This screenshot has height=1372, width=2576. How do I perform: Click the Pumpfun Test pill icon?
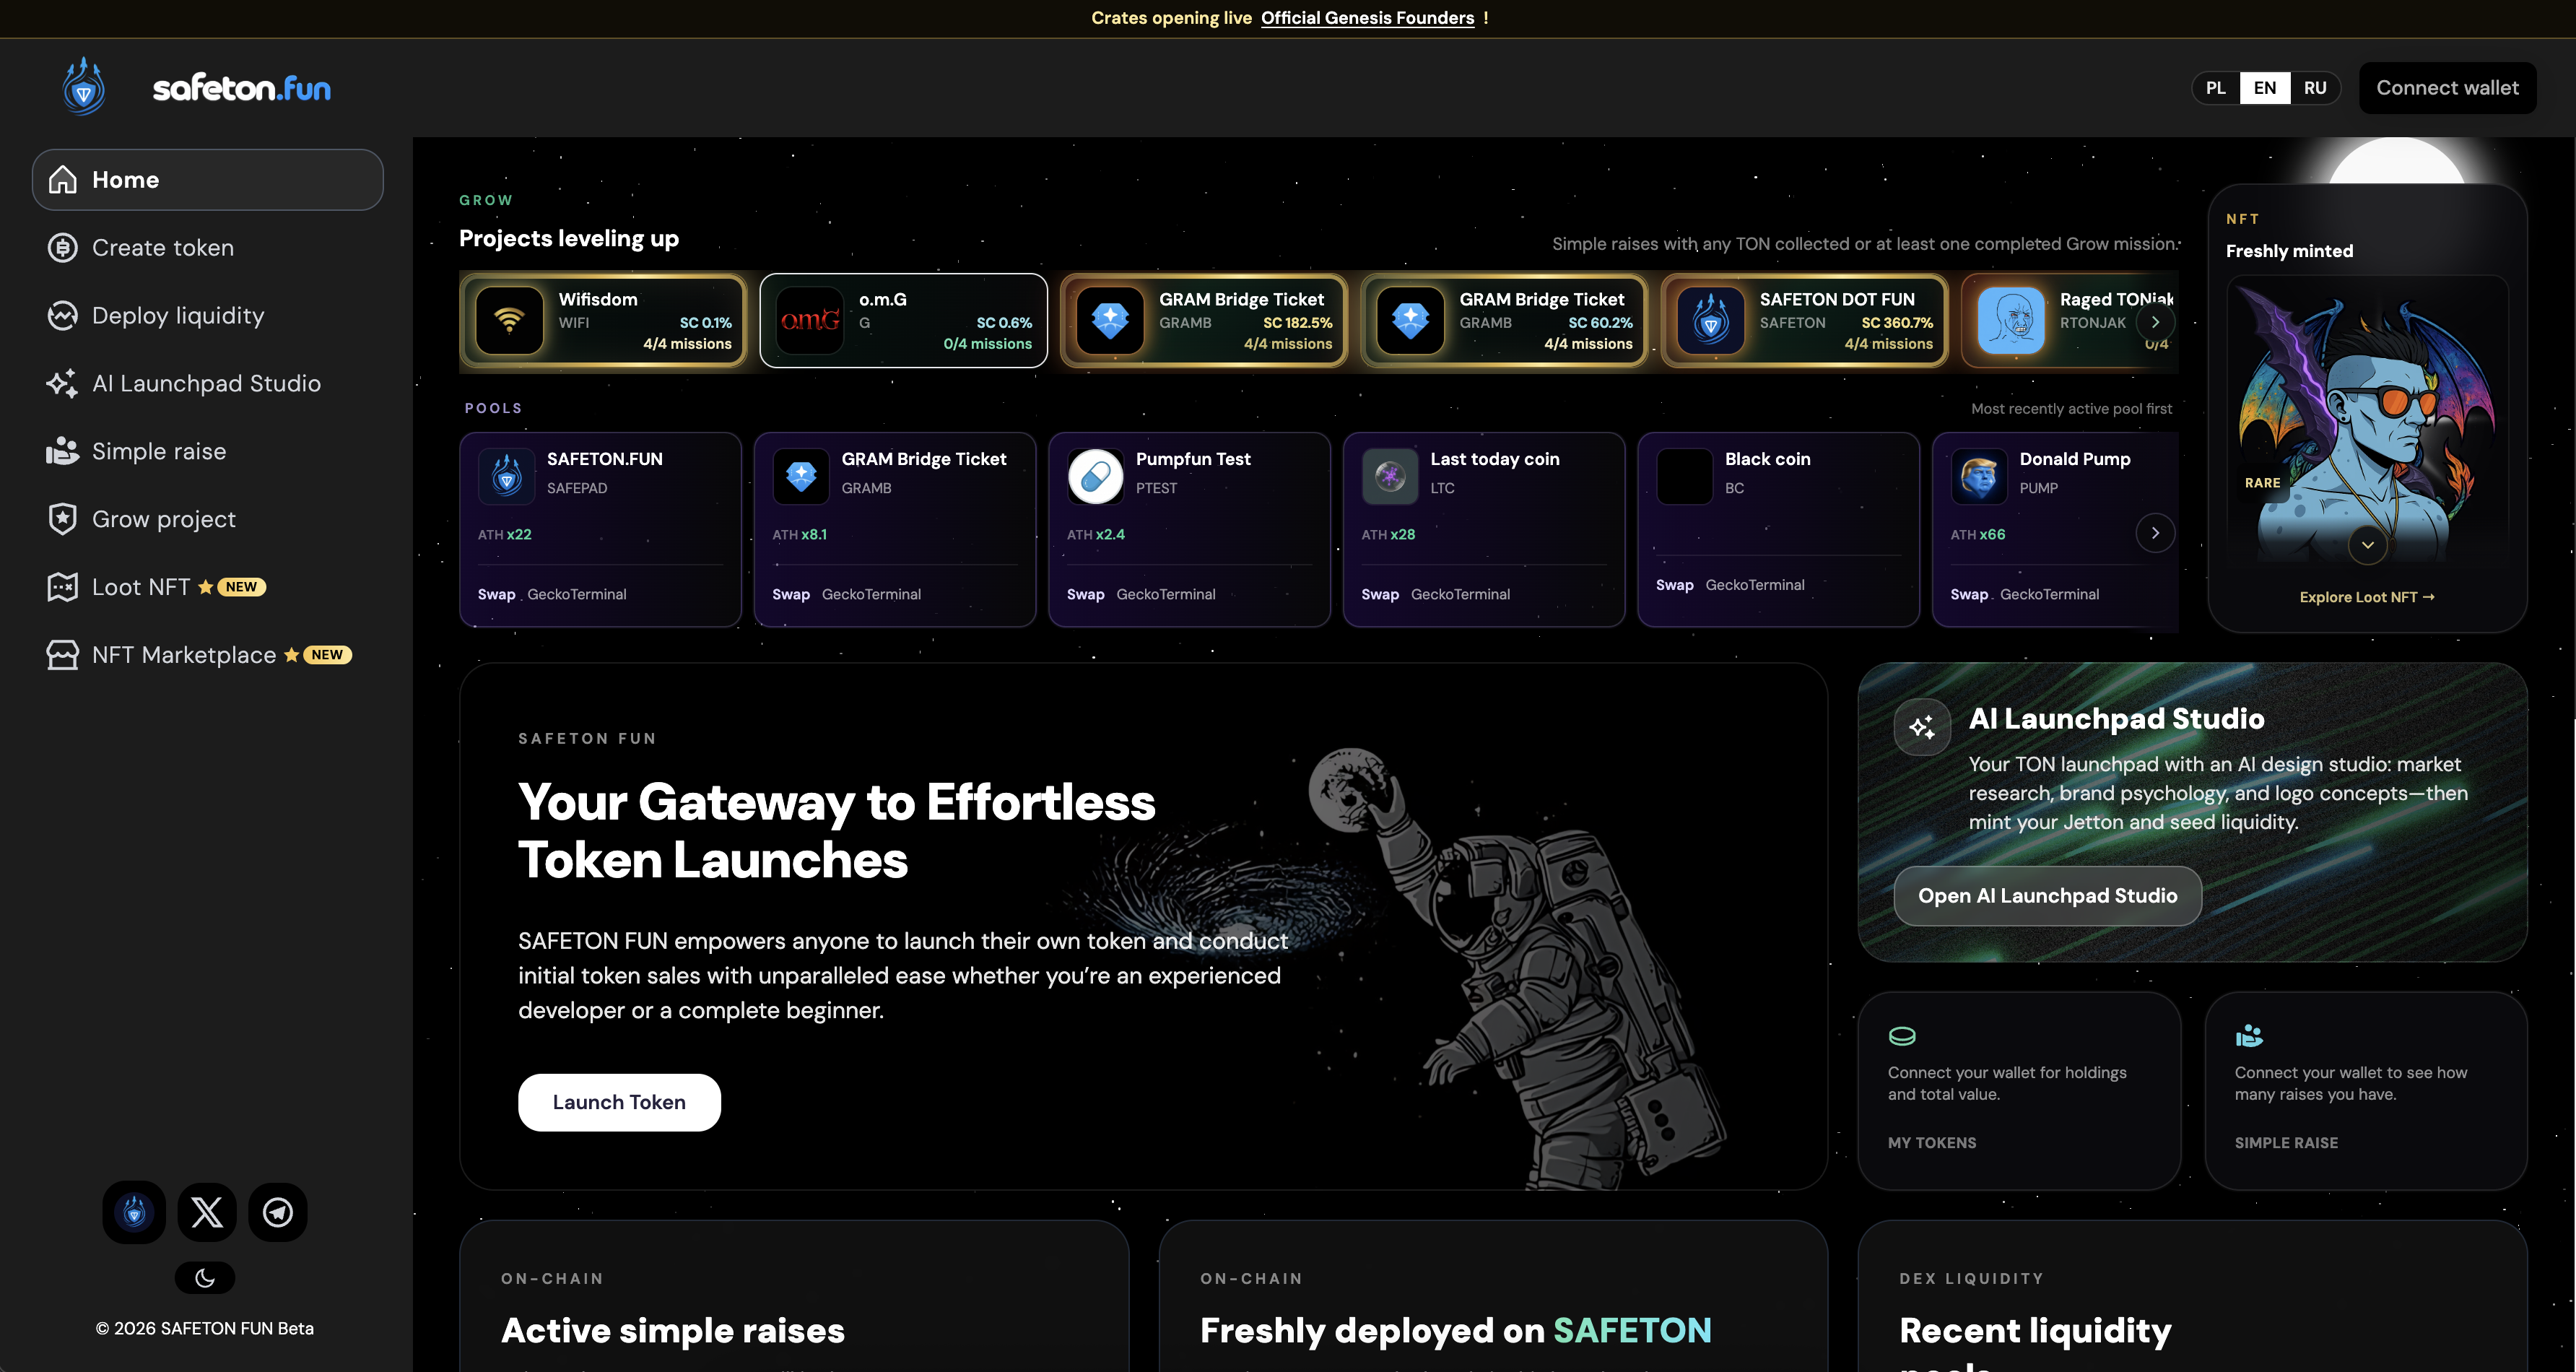[x=1096, y=477]
